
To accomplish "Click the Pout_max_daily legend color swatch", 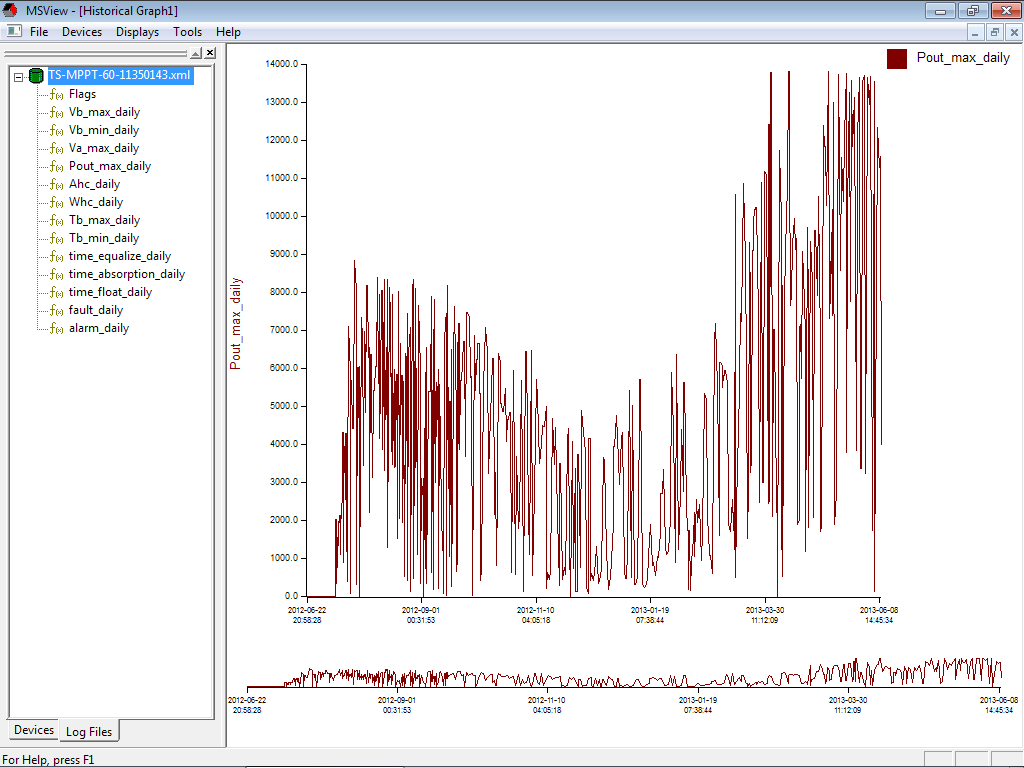I will pyautogui.click(x=897, y=58).
